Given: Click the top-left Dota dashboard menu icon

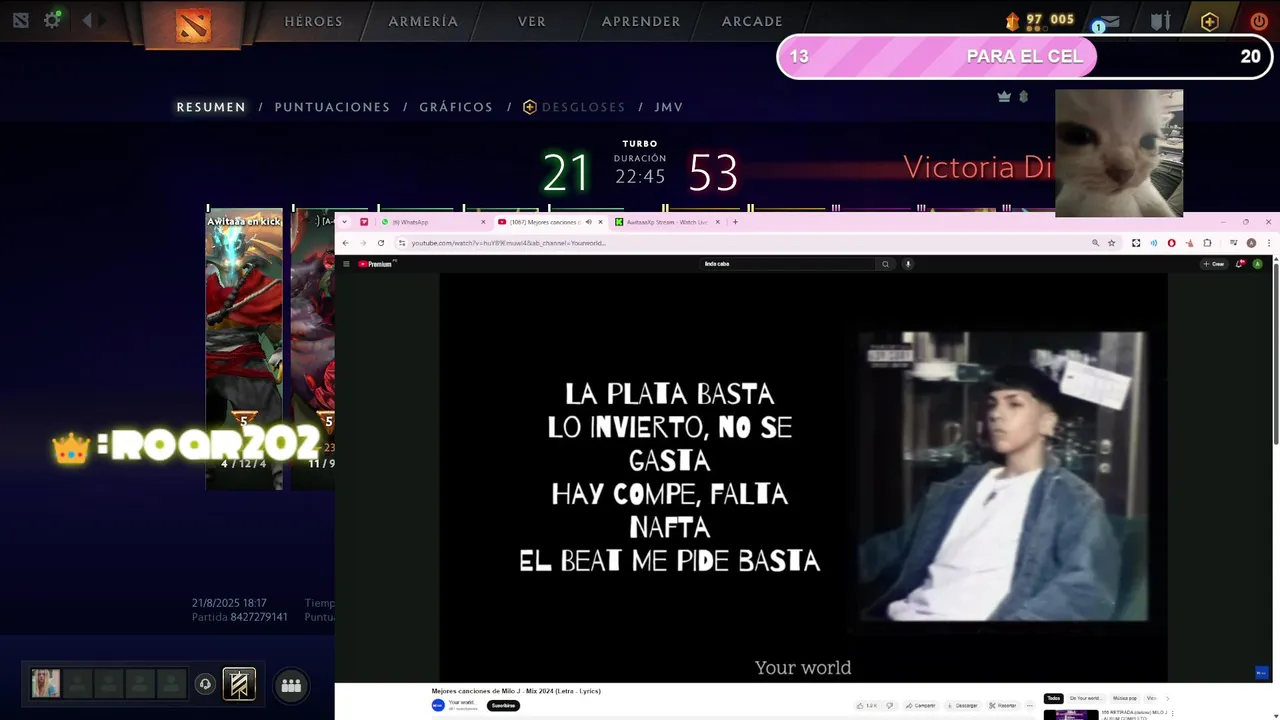Looking at the screenshot, I should 20,20.
